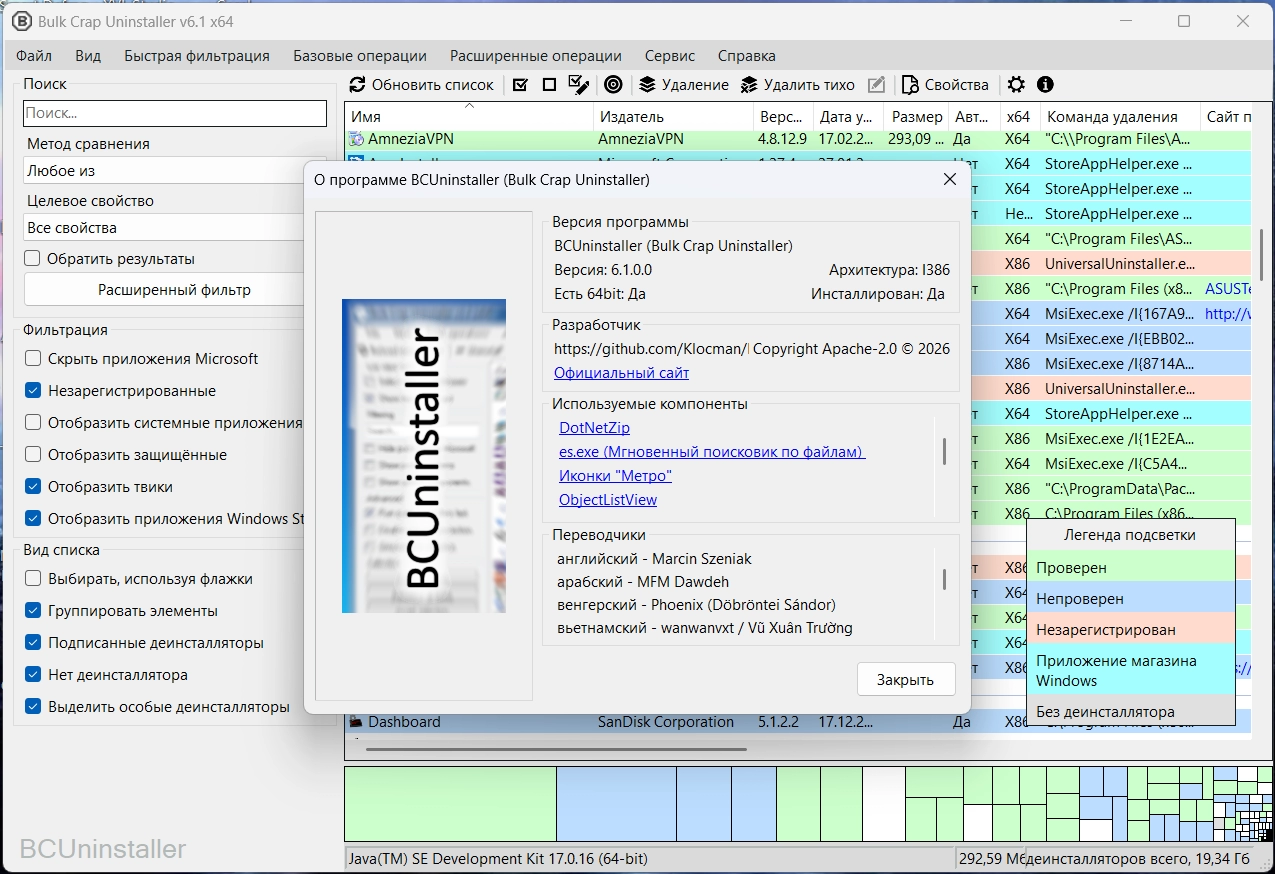Viewport: 1275px width, 874px height.
Task: Open Свойства from the toolbar
Action: point(945,85)
